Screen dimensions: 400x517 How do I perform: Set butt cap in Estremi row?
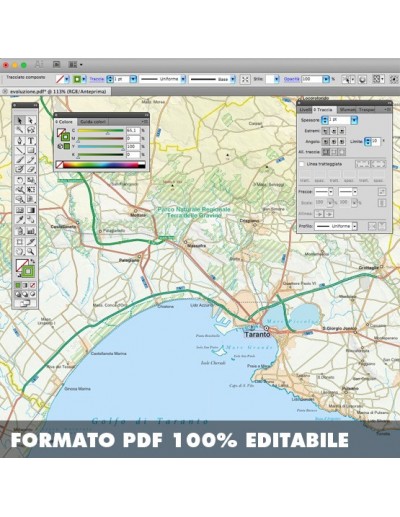click(325, 131)
